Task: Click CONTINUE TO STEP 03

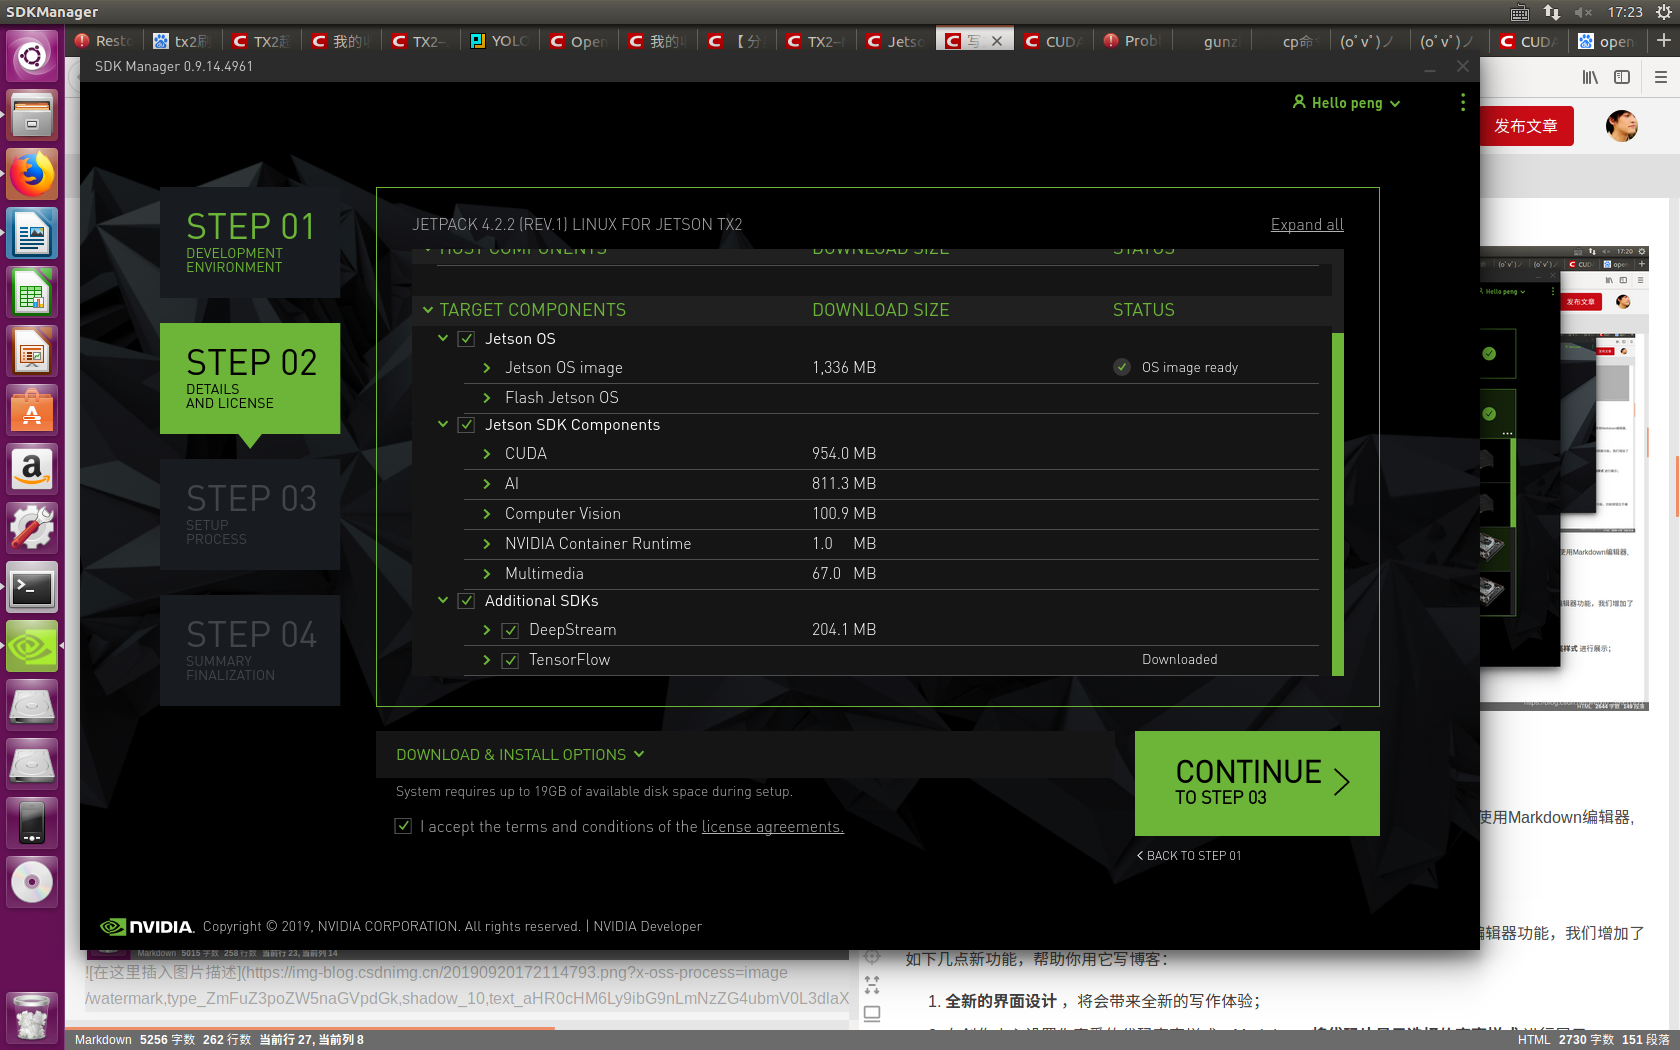Action: point(1256,783)
